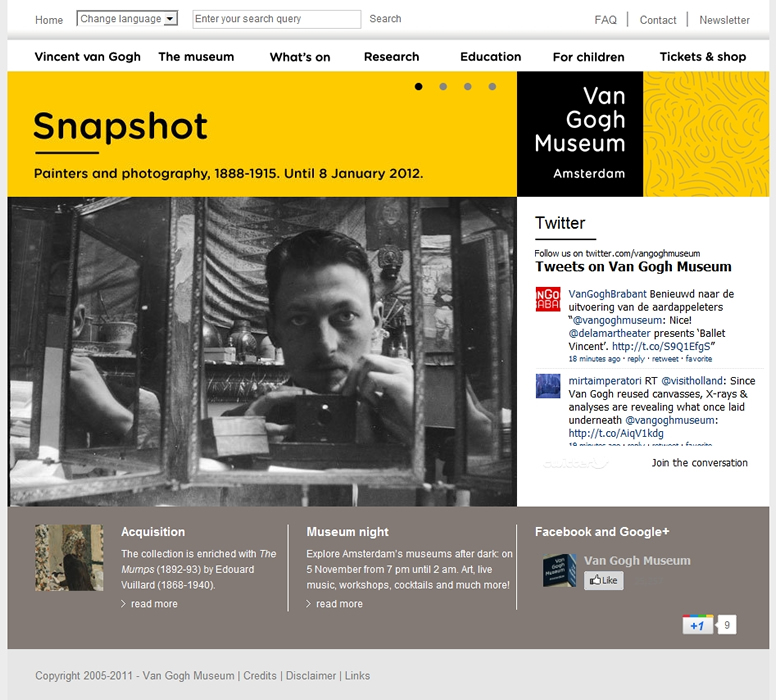776x700 pixels.
Task: Click the search query input field
Action: click(x=276, y=19)
